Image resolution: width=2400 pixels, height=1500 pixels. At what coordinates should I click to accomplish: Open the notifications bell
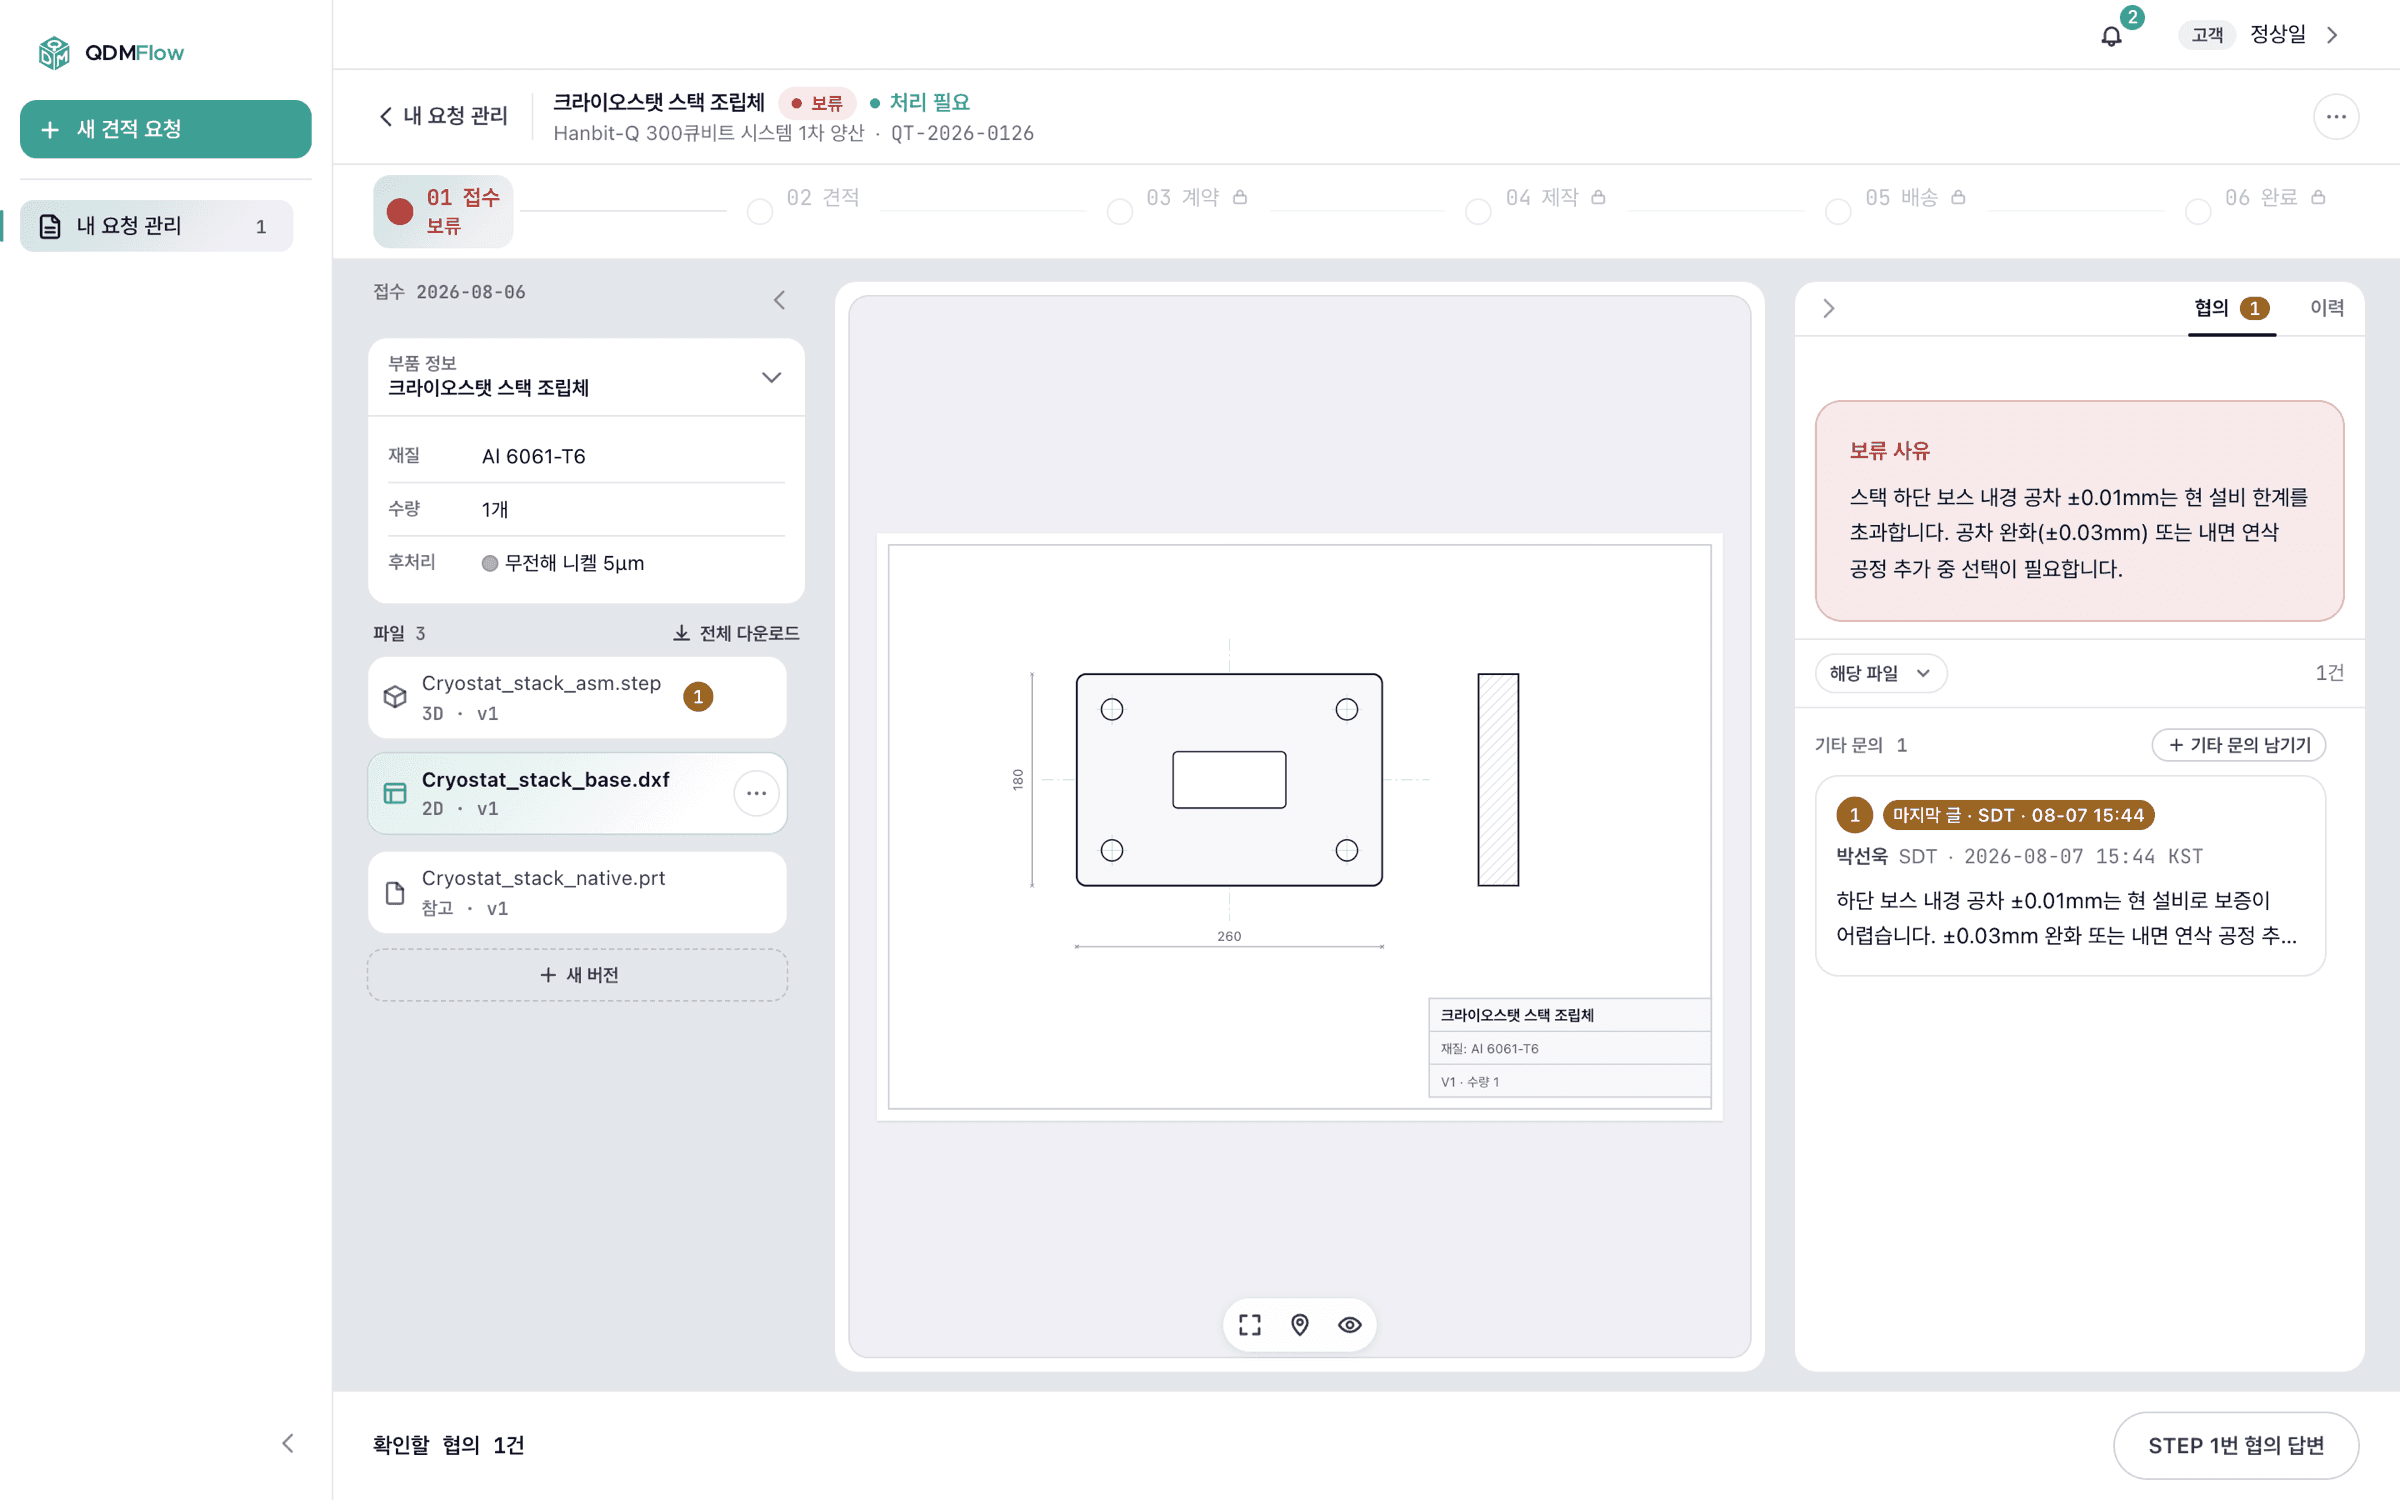tap(2111, 36)
